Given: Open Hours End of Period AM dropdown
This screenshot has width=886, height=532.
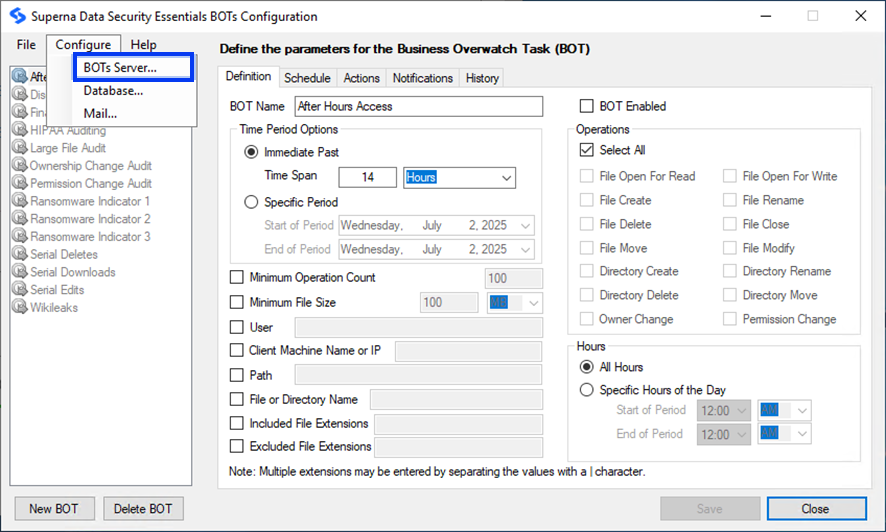Looking at the screenshot, I should point(785,434).
